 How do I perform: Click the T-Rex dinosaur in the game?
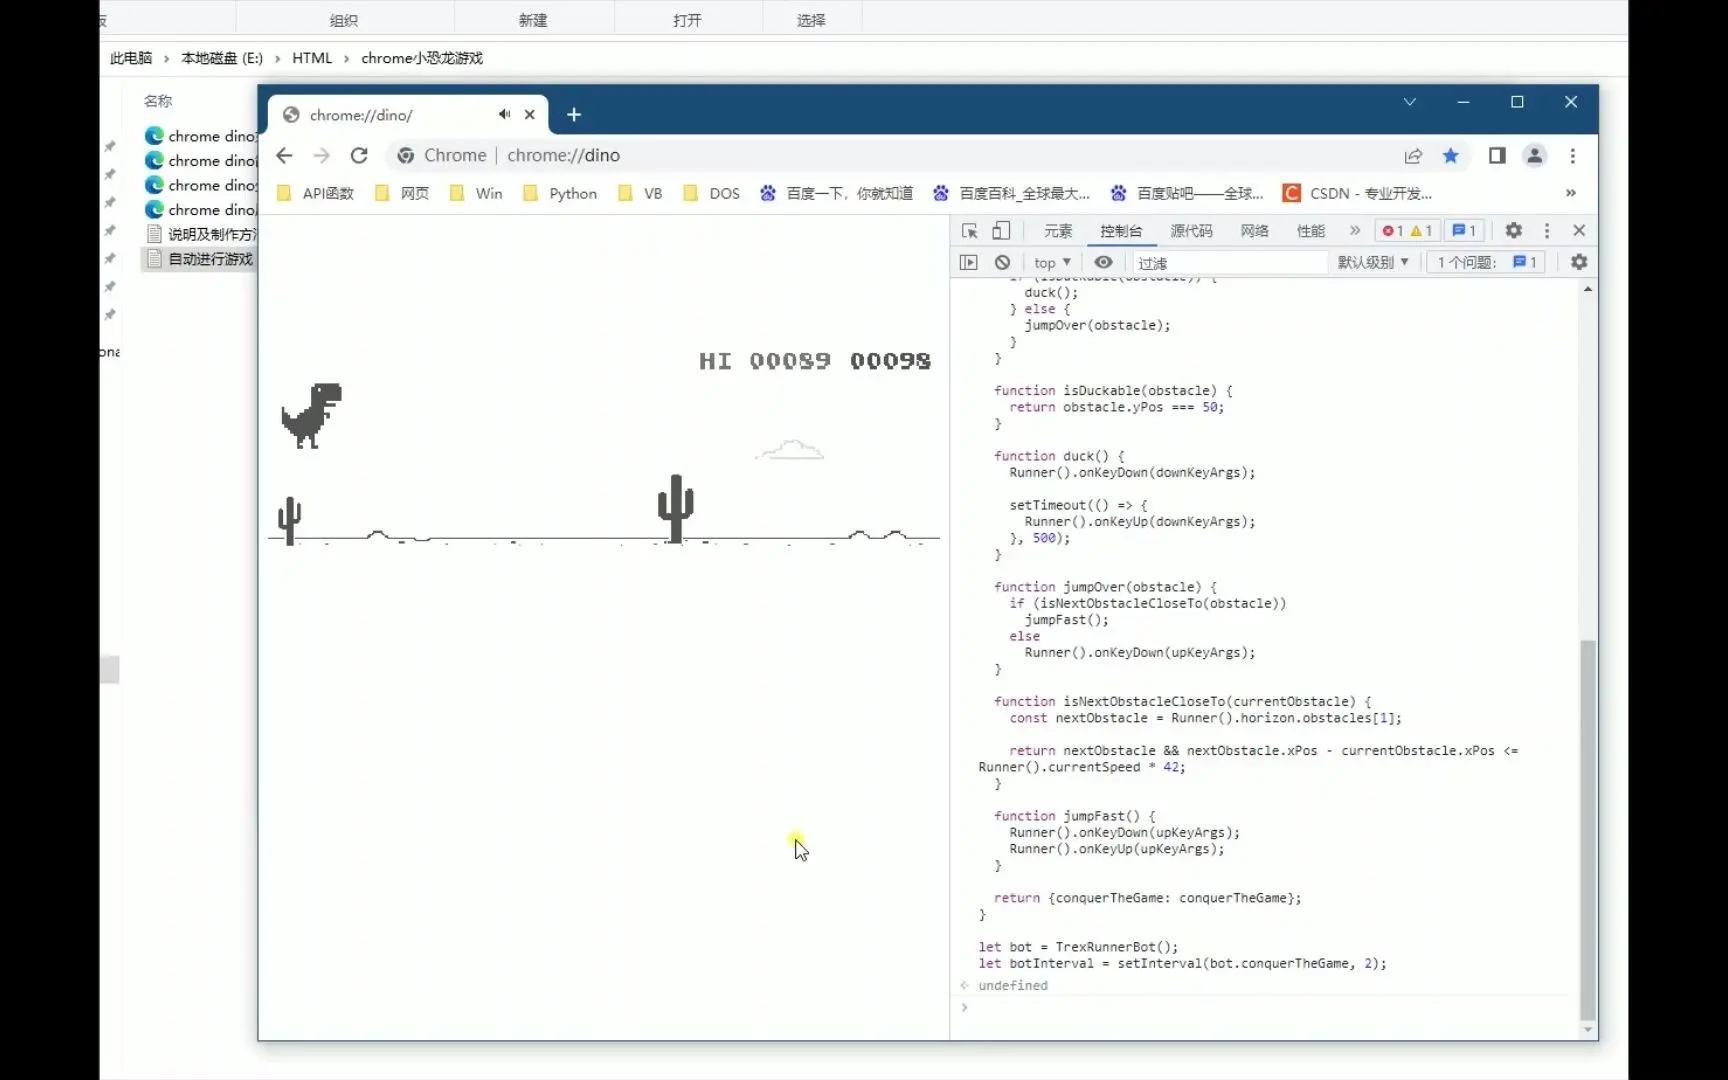[311, 415]
